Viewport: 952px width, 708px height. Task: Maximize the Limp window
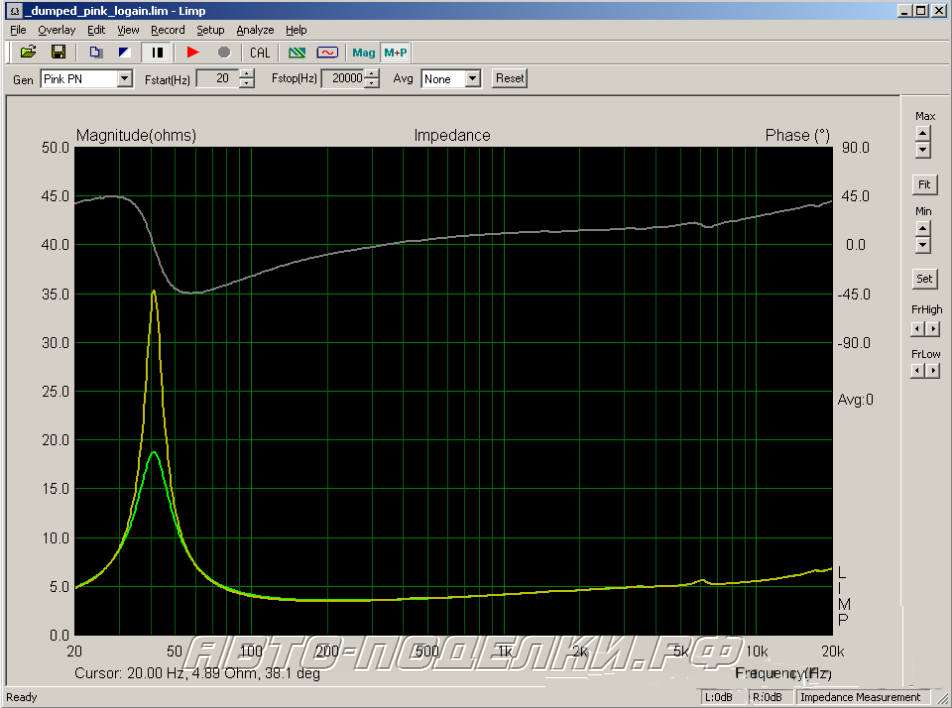921,10
